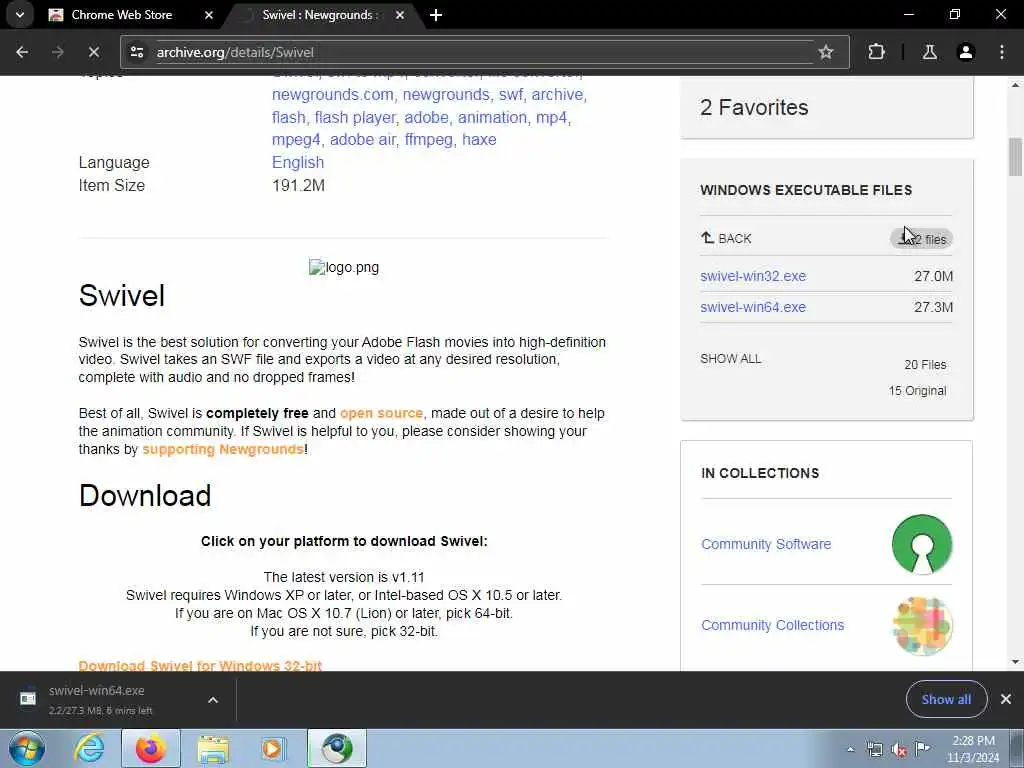Bookmark this page with the star icon
1024x768 pixels.
click(825, 52)
